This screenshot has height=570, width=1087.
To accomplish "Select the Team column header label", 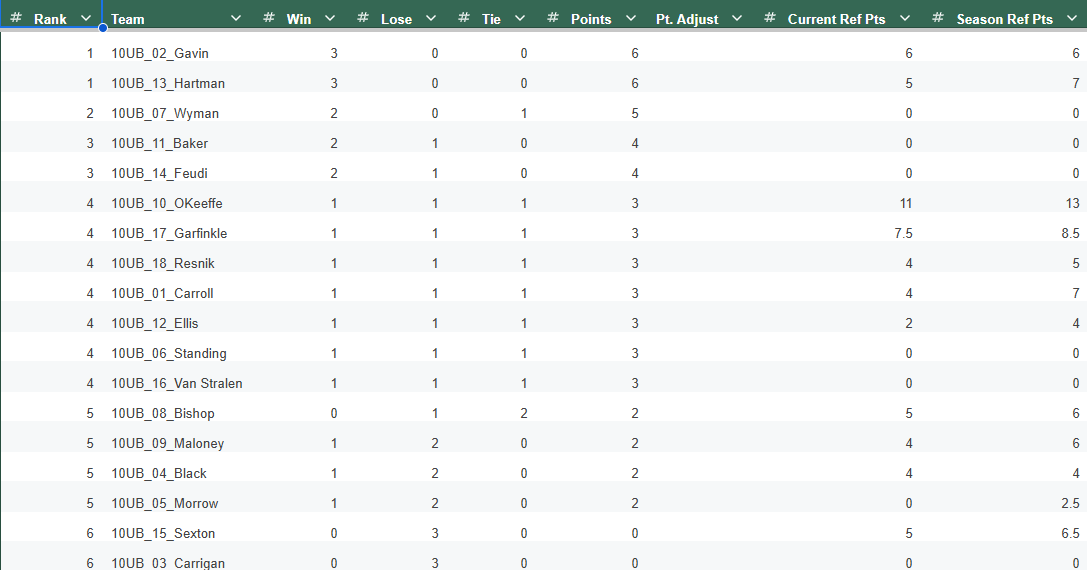I will pyautogui.click(x=128, y=19).
